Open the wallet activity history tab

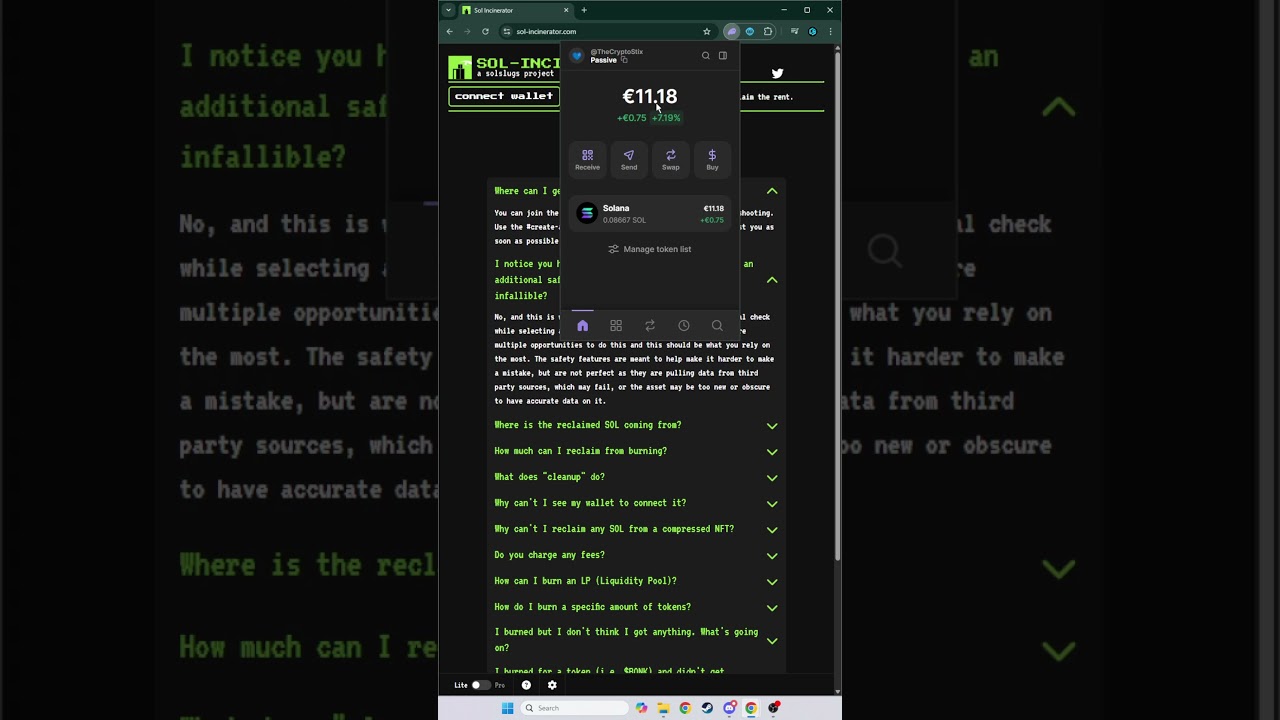click(x=684, y=326)
